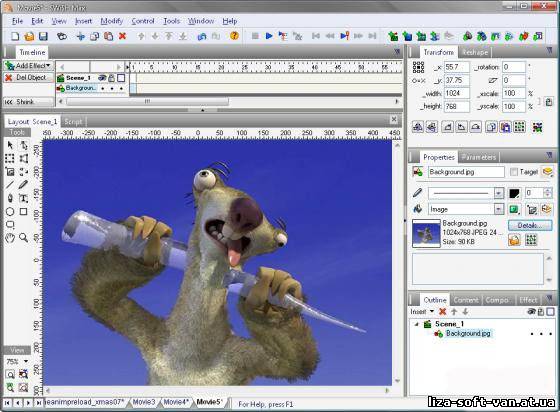Click the line width stepper arrows
The width and height of the screenshot is (560, 412).
pyautogui.click(x=548, y=193)
